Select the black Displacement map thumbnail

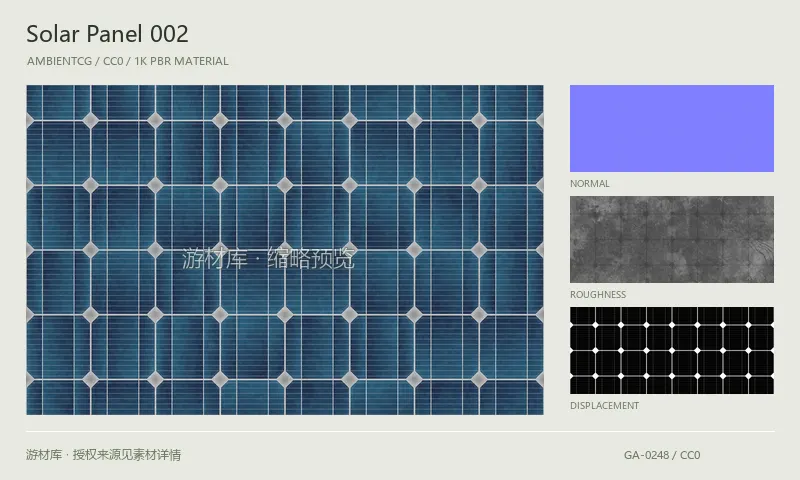pyautogui.click(x=671, y=350)
